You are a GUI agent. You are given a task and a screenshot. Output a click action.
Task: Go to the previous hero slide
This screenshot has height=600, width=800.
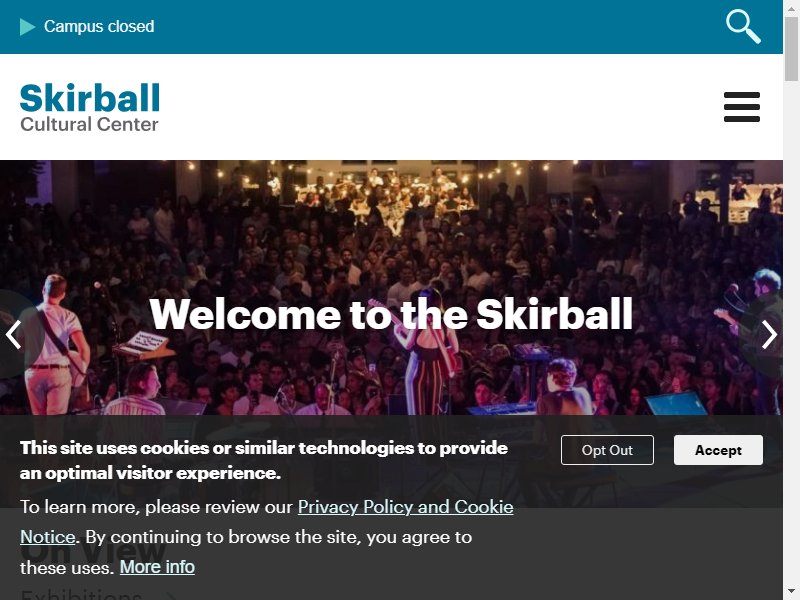13,335
